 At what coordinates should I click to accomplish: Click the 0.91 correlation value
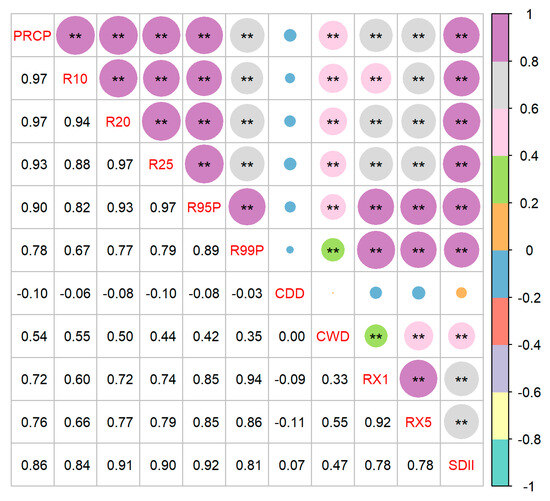(x=120, y=466)
